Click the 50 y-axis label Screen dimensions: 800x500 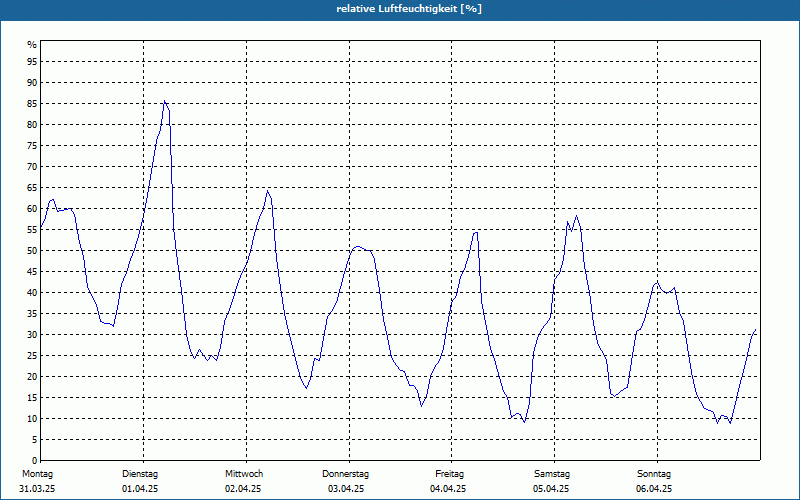coord(32,251)
